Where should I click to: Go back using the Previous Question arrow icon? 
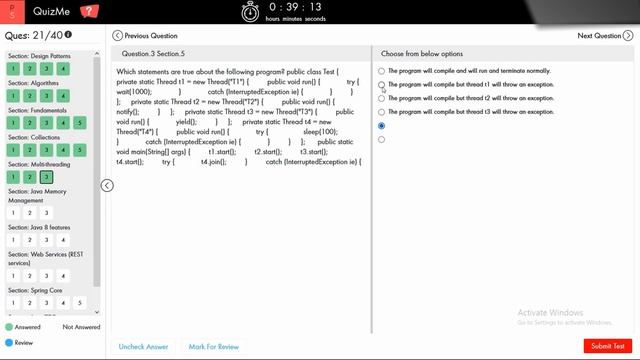(x=117, y=36)
